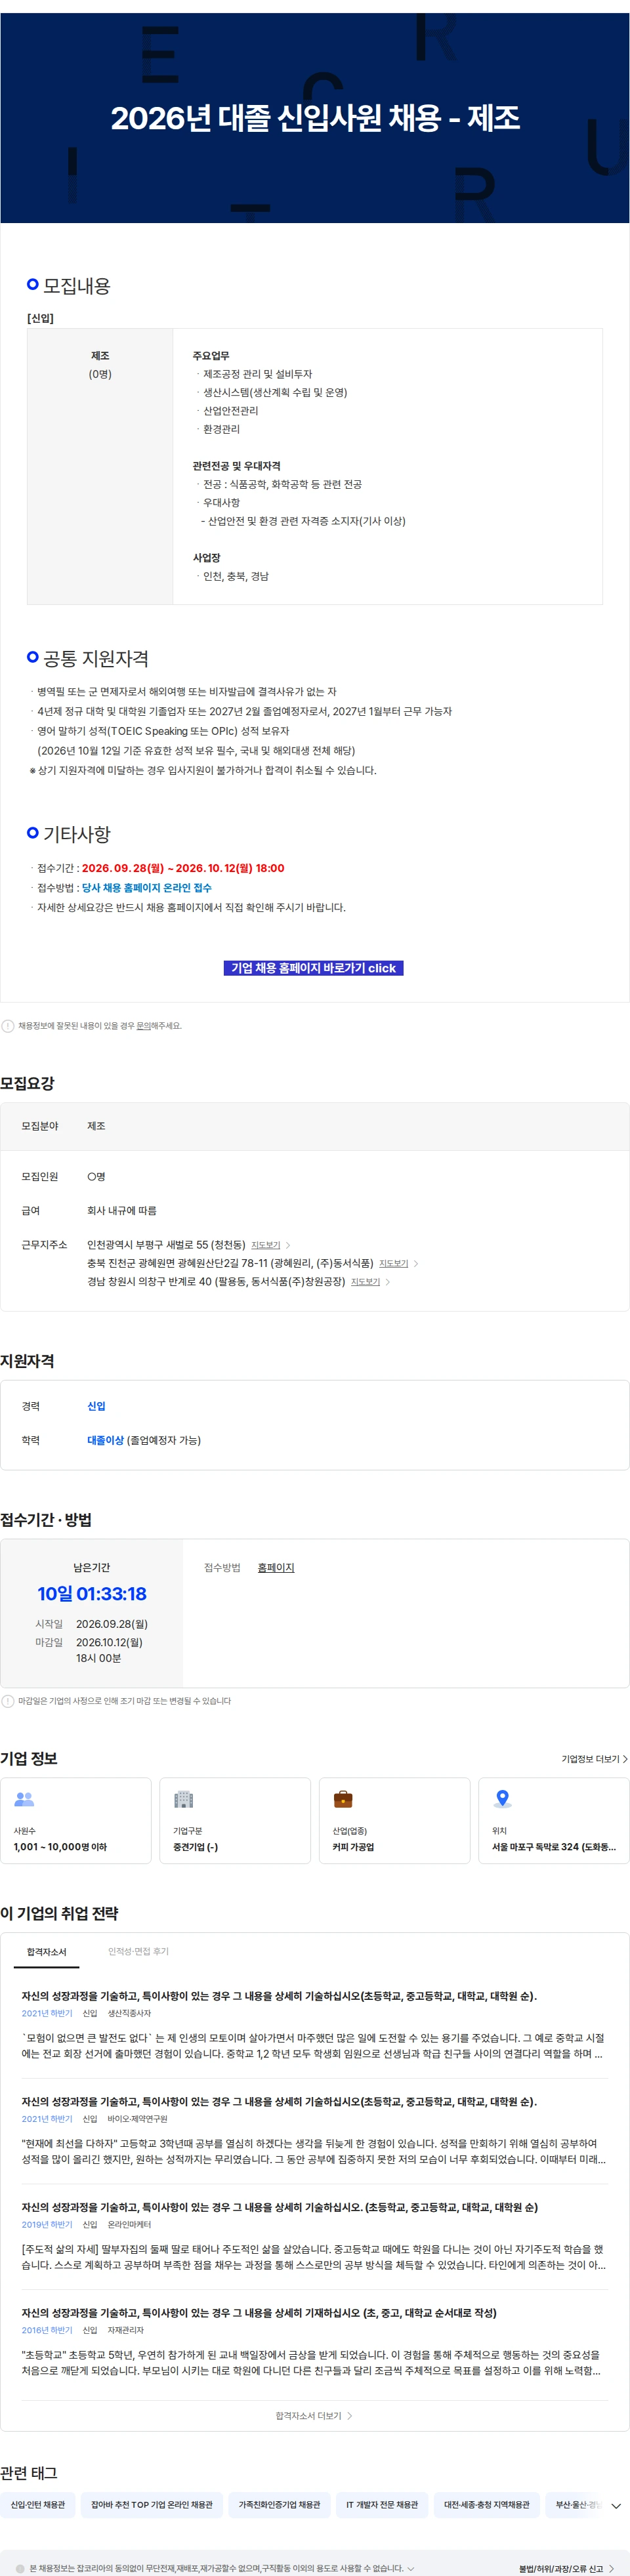Click chevron next to 충북 진천군 지도보기

pos(416,1264)
